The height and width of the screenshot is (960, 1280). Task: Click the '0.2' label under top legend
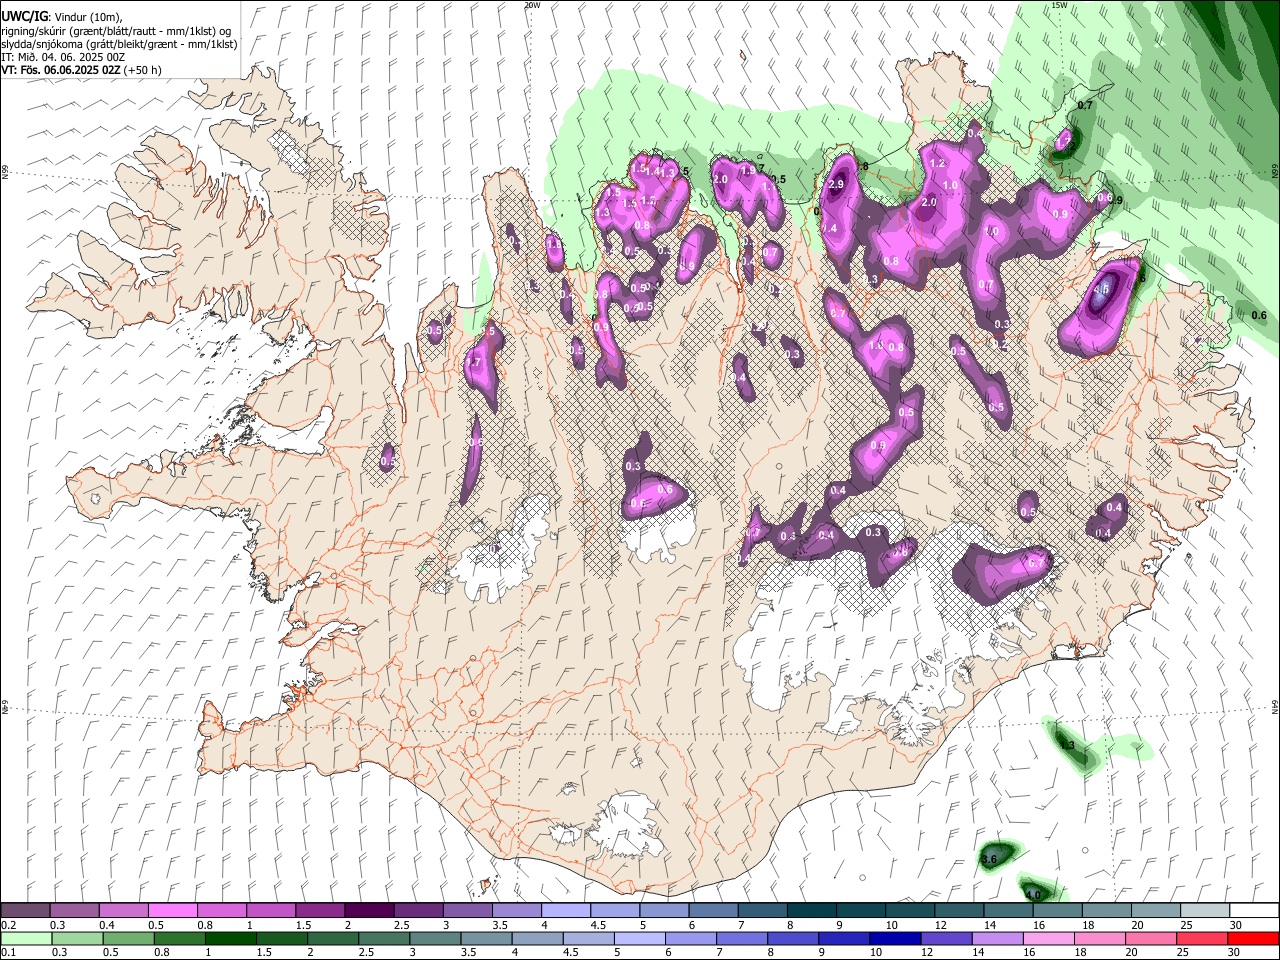[9, 925]
